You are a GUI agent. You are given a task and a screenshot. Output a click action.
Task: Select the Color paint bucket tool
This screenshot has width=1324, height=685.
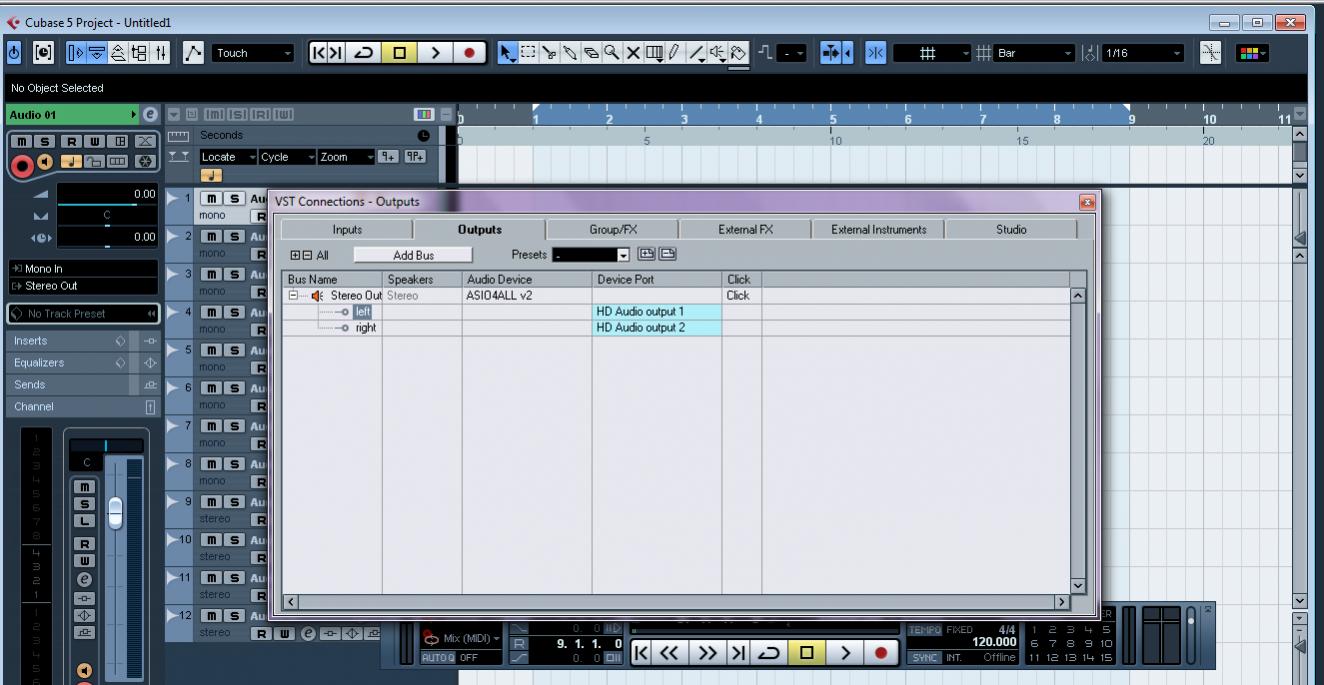click(739, 53)
